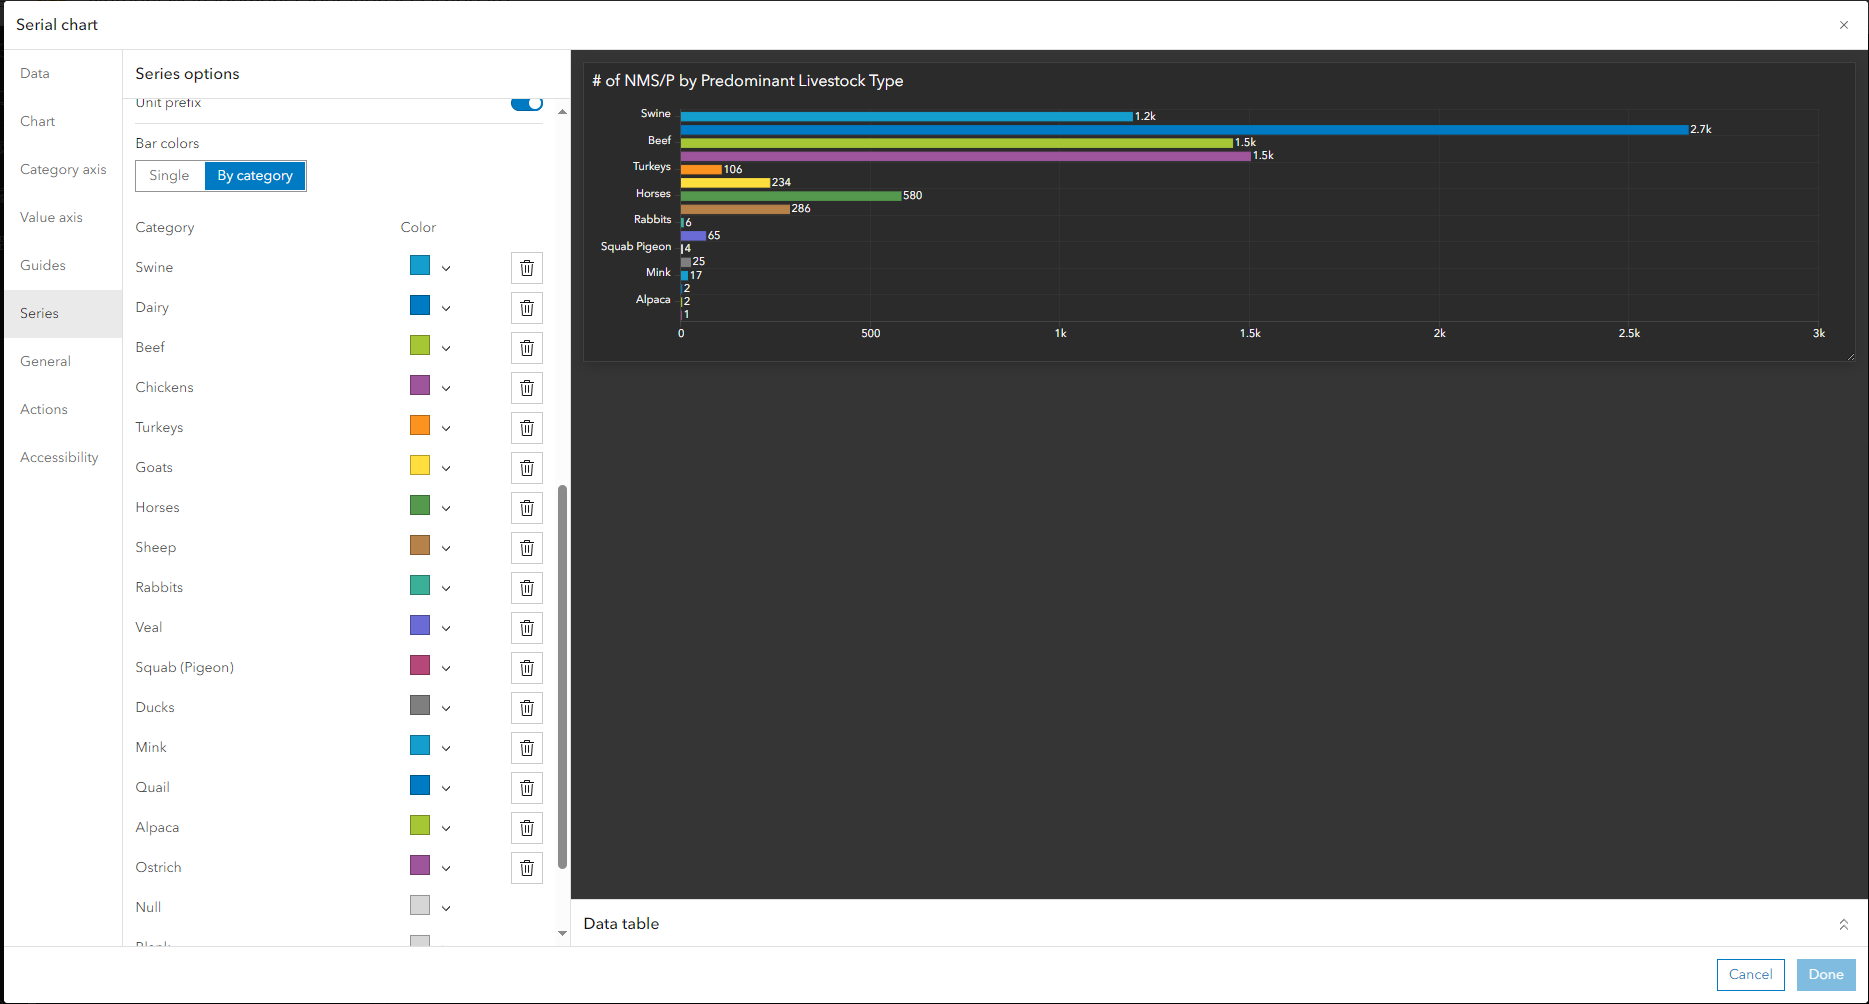Expand the Horses color selection menu
This screenshot has height=1004, width=1869.
(x=446, y=506)
